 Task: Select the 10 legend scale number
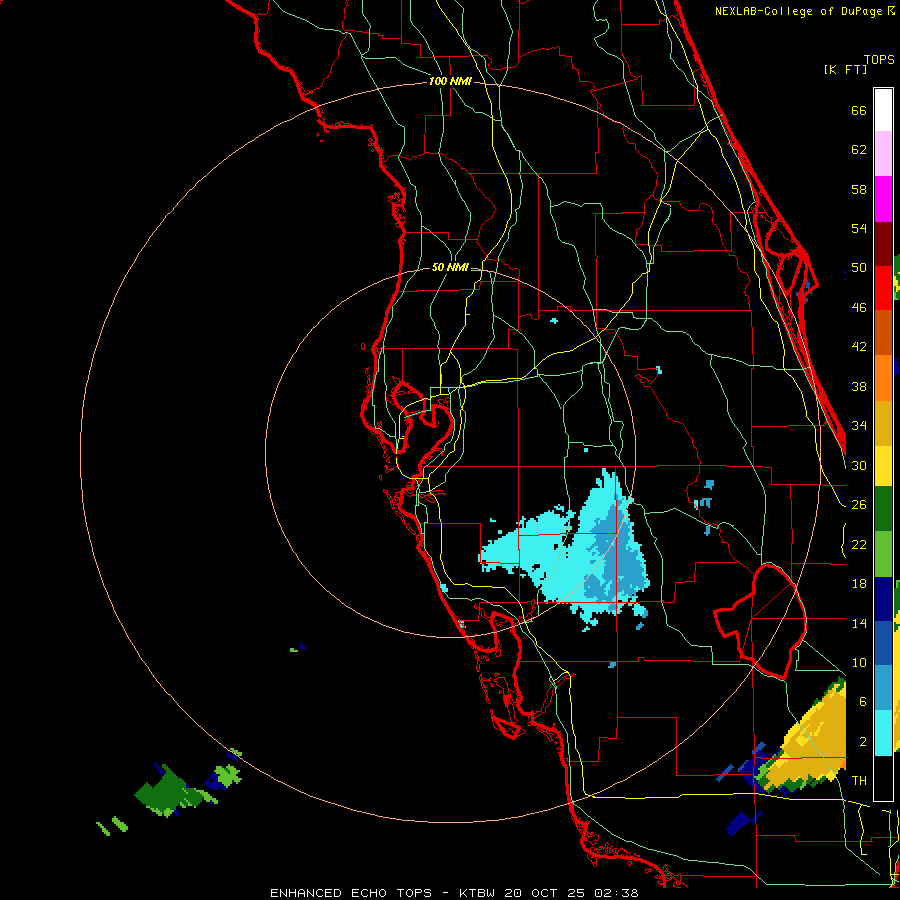point(859,663)
